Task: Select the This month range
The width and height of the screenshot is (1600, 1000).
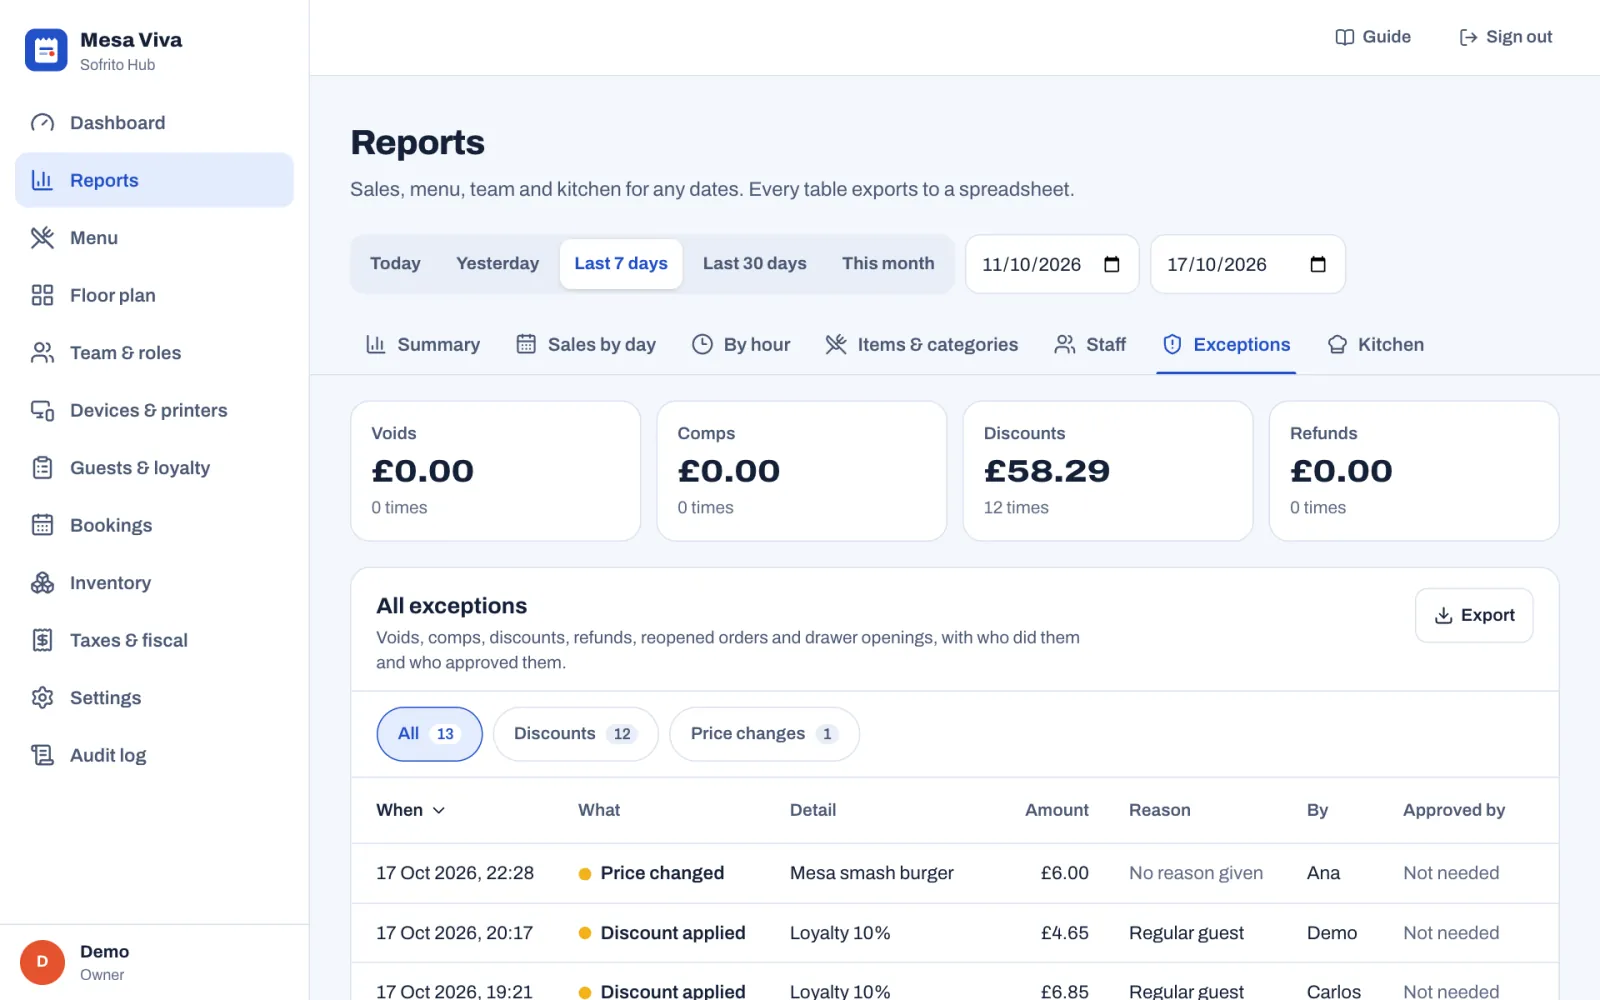Action: click(x=888, y=264)
